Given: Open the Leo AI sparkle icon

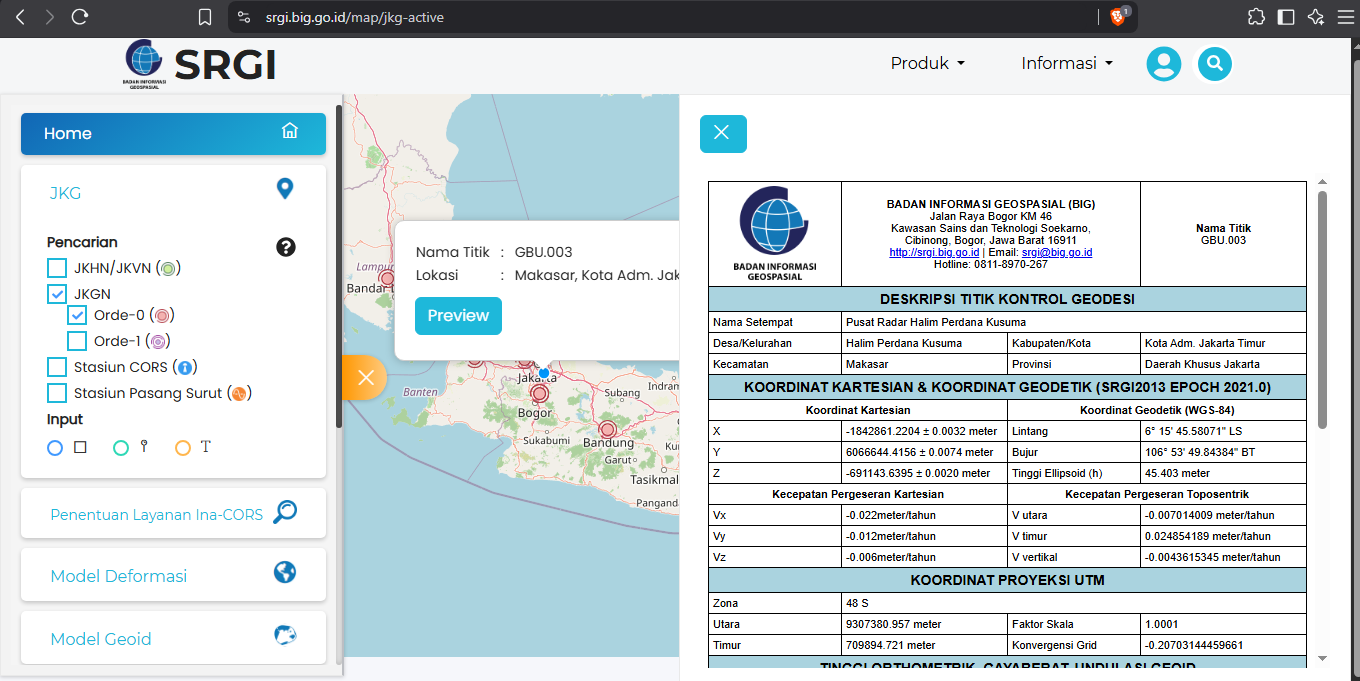Looking at the screenshot, I should coord(1316,17).
